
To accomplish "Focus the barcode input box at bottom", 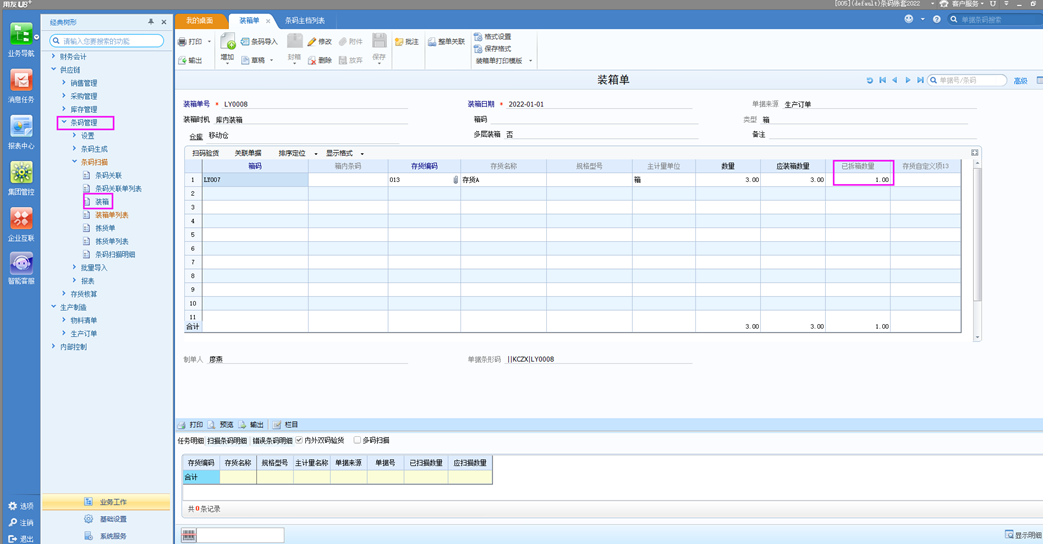I will [240, 535].
